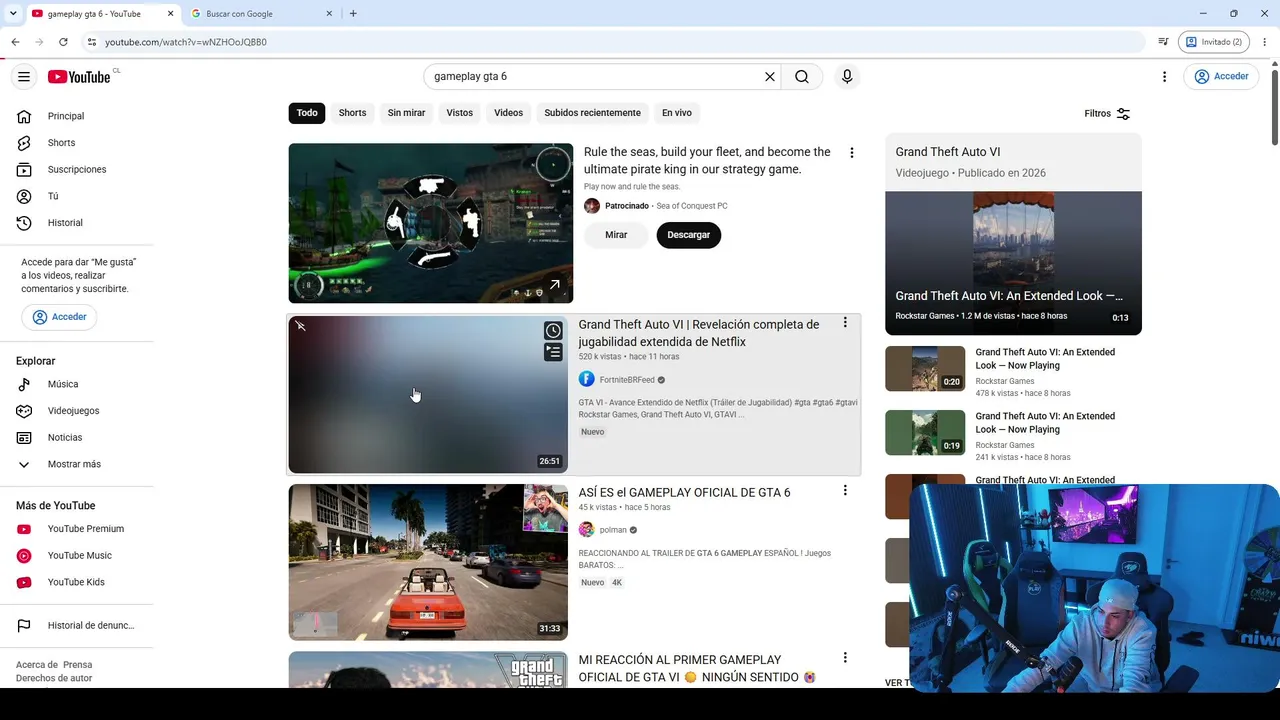Select the Subidos recientemente chip
This screenshot has height=720, width=1280.
pyautogui.click(x=592, y=113)
